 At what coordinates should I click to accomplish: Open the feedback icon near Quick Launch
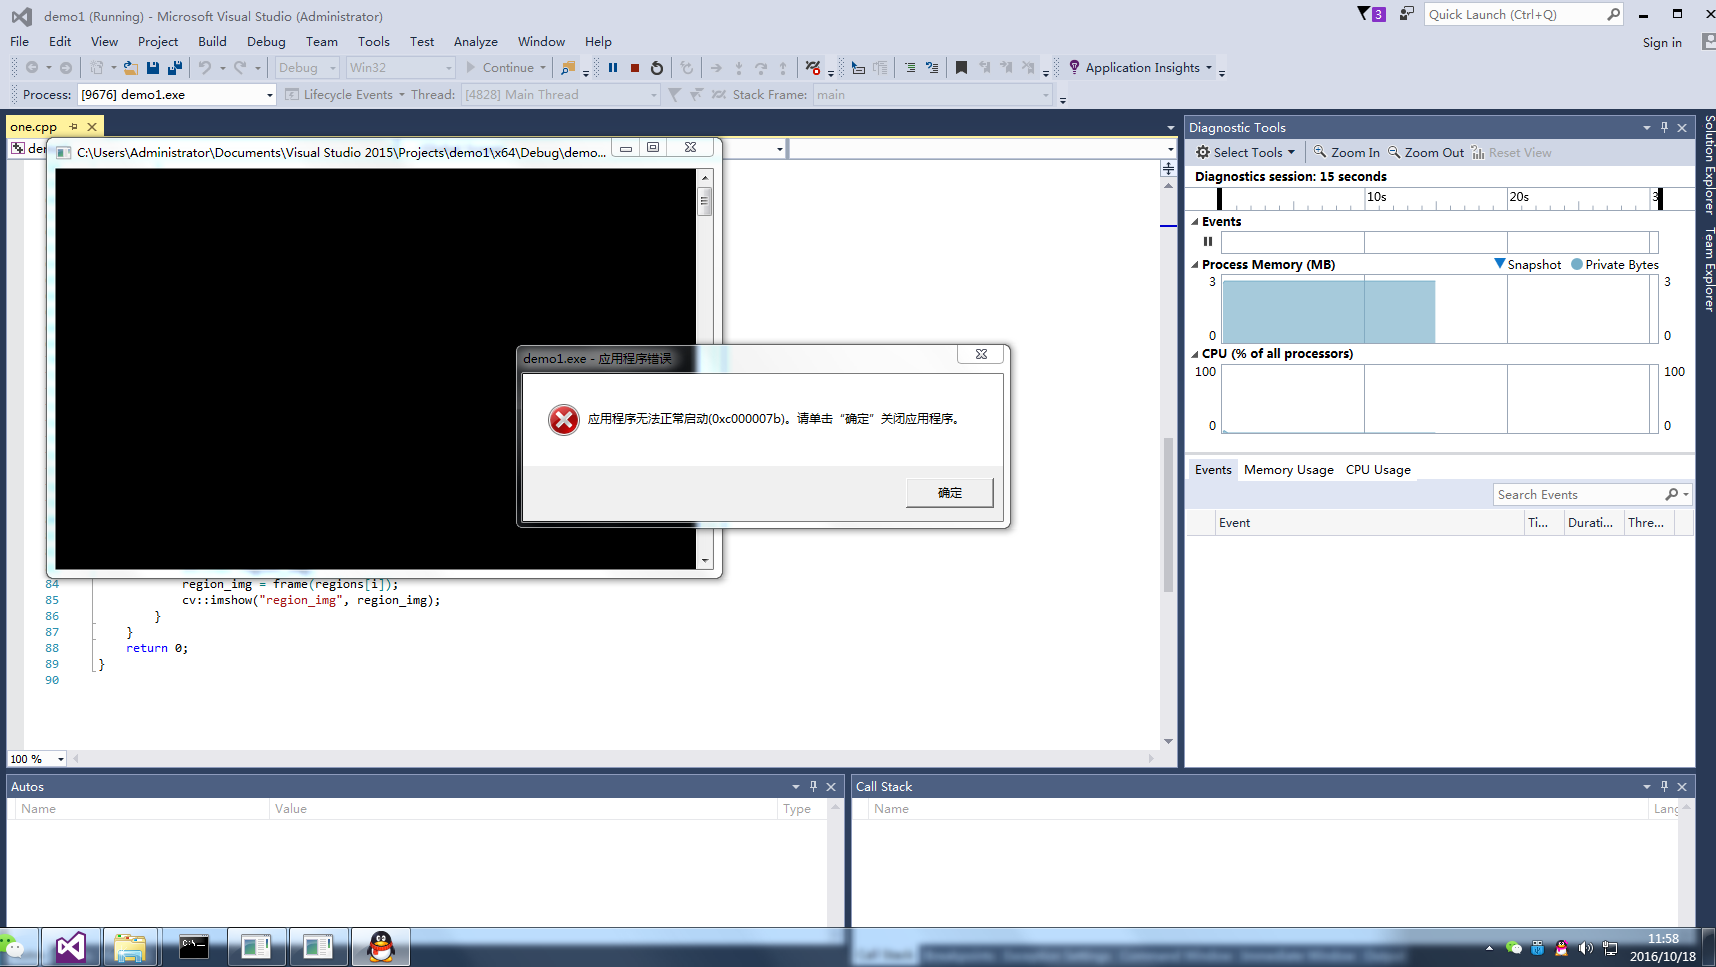tap(1406, 14)
